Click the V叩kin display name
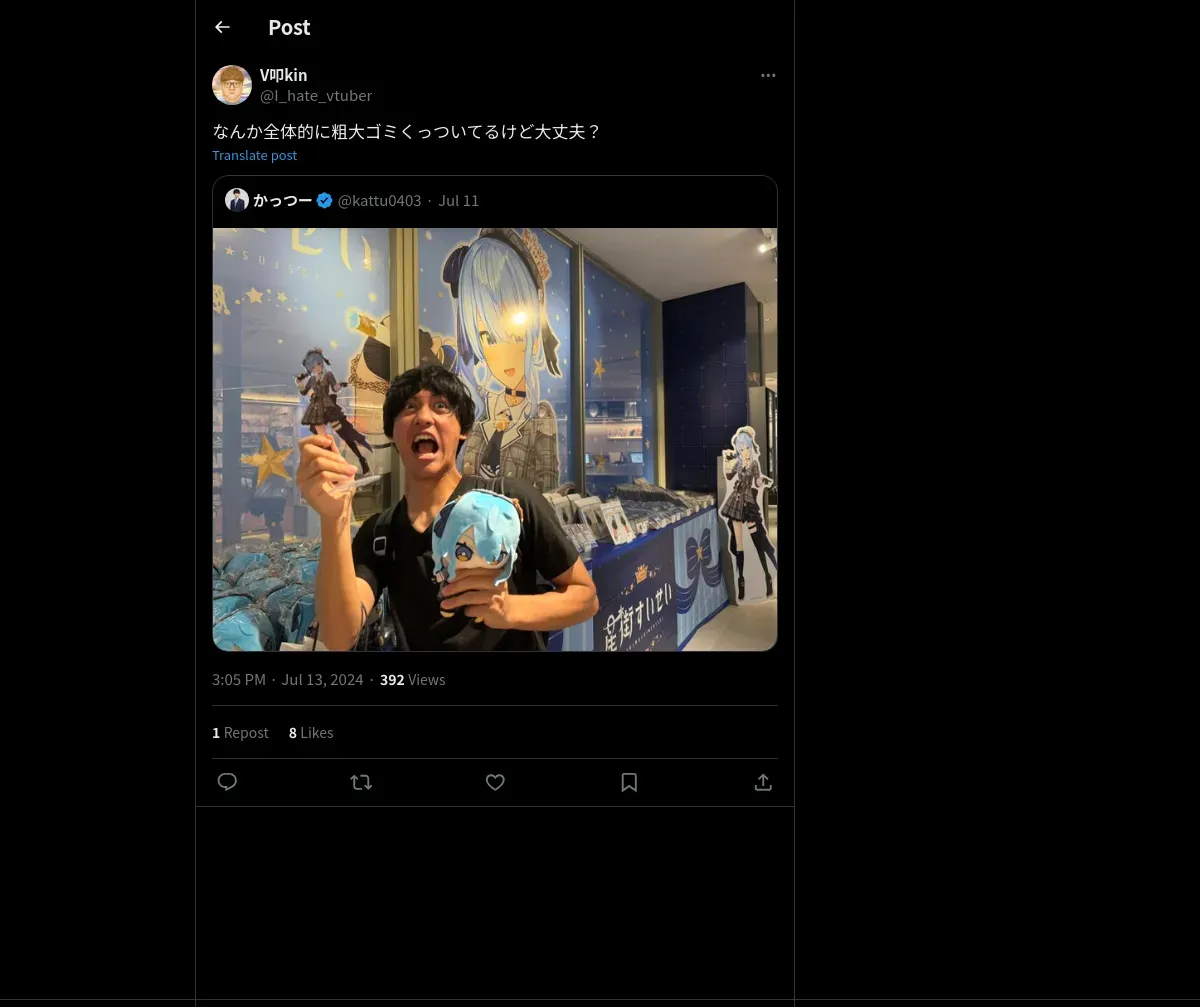 [283, 75]
